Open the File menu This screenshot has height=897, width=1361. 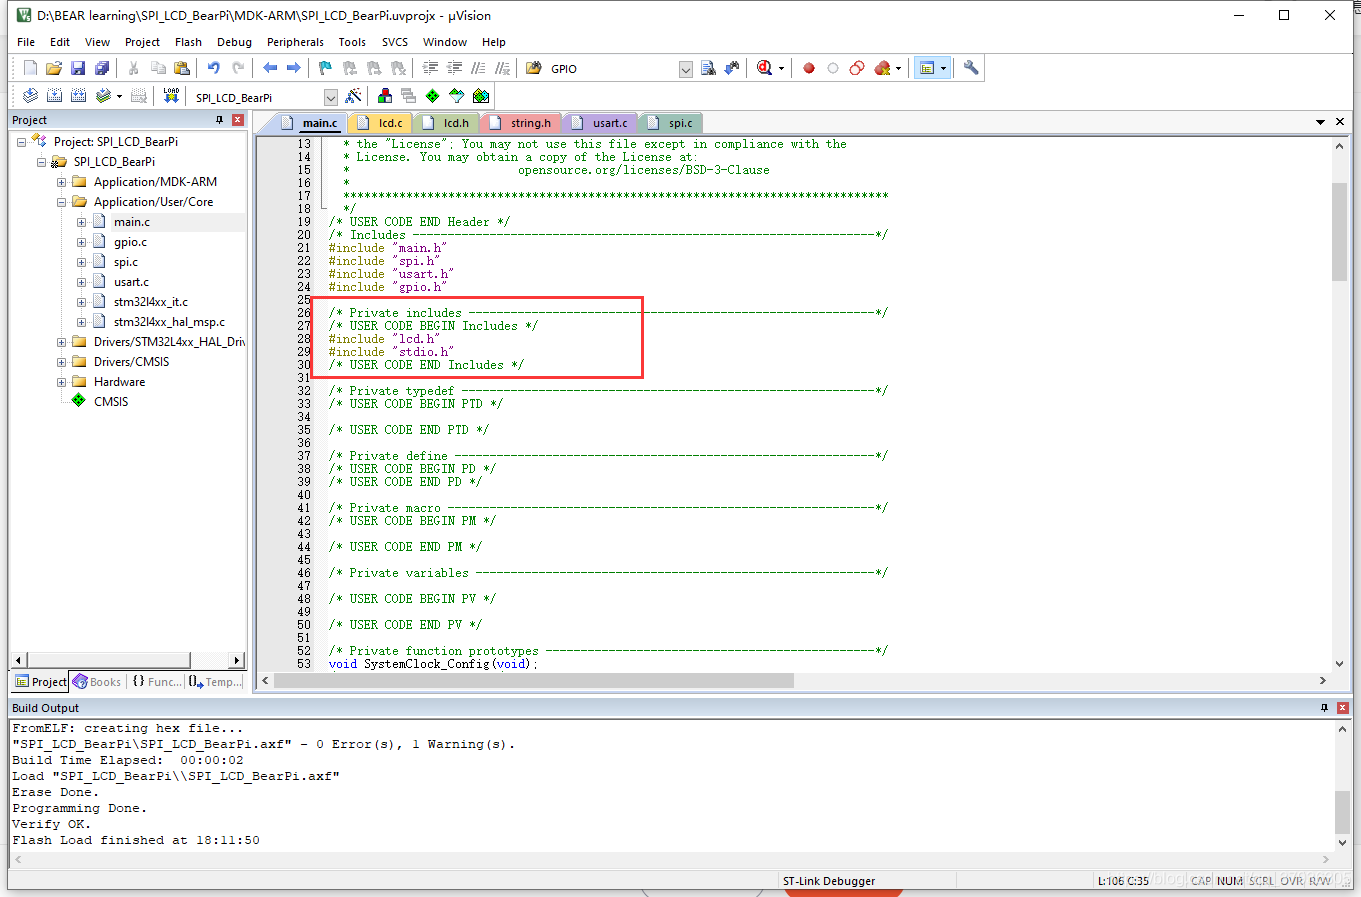(26, 42)
